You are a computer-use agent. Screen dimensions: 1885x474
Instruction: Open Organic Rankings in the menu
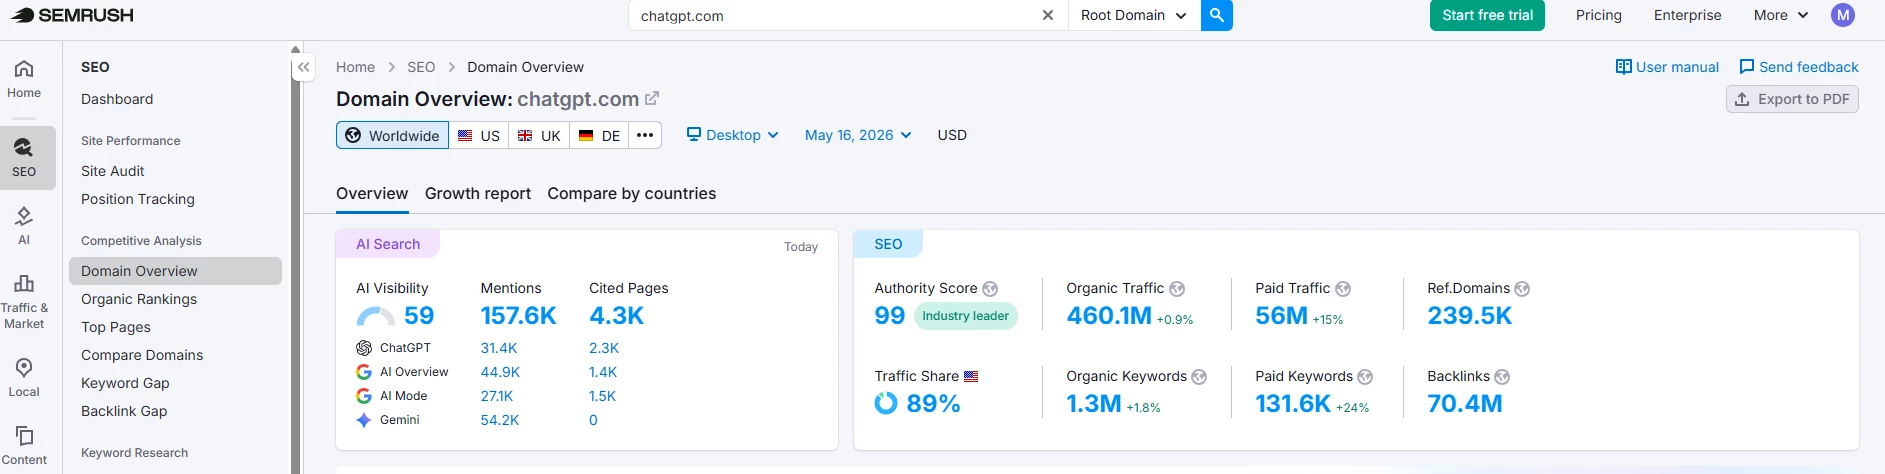click(x=139, y=299)
